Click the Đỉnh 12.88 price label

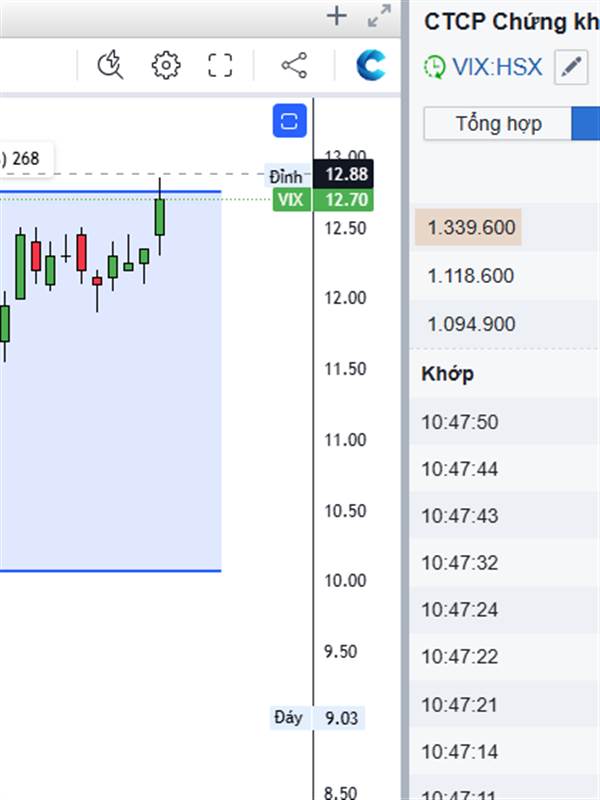point(321,175)
